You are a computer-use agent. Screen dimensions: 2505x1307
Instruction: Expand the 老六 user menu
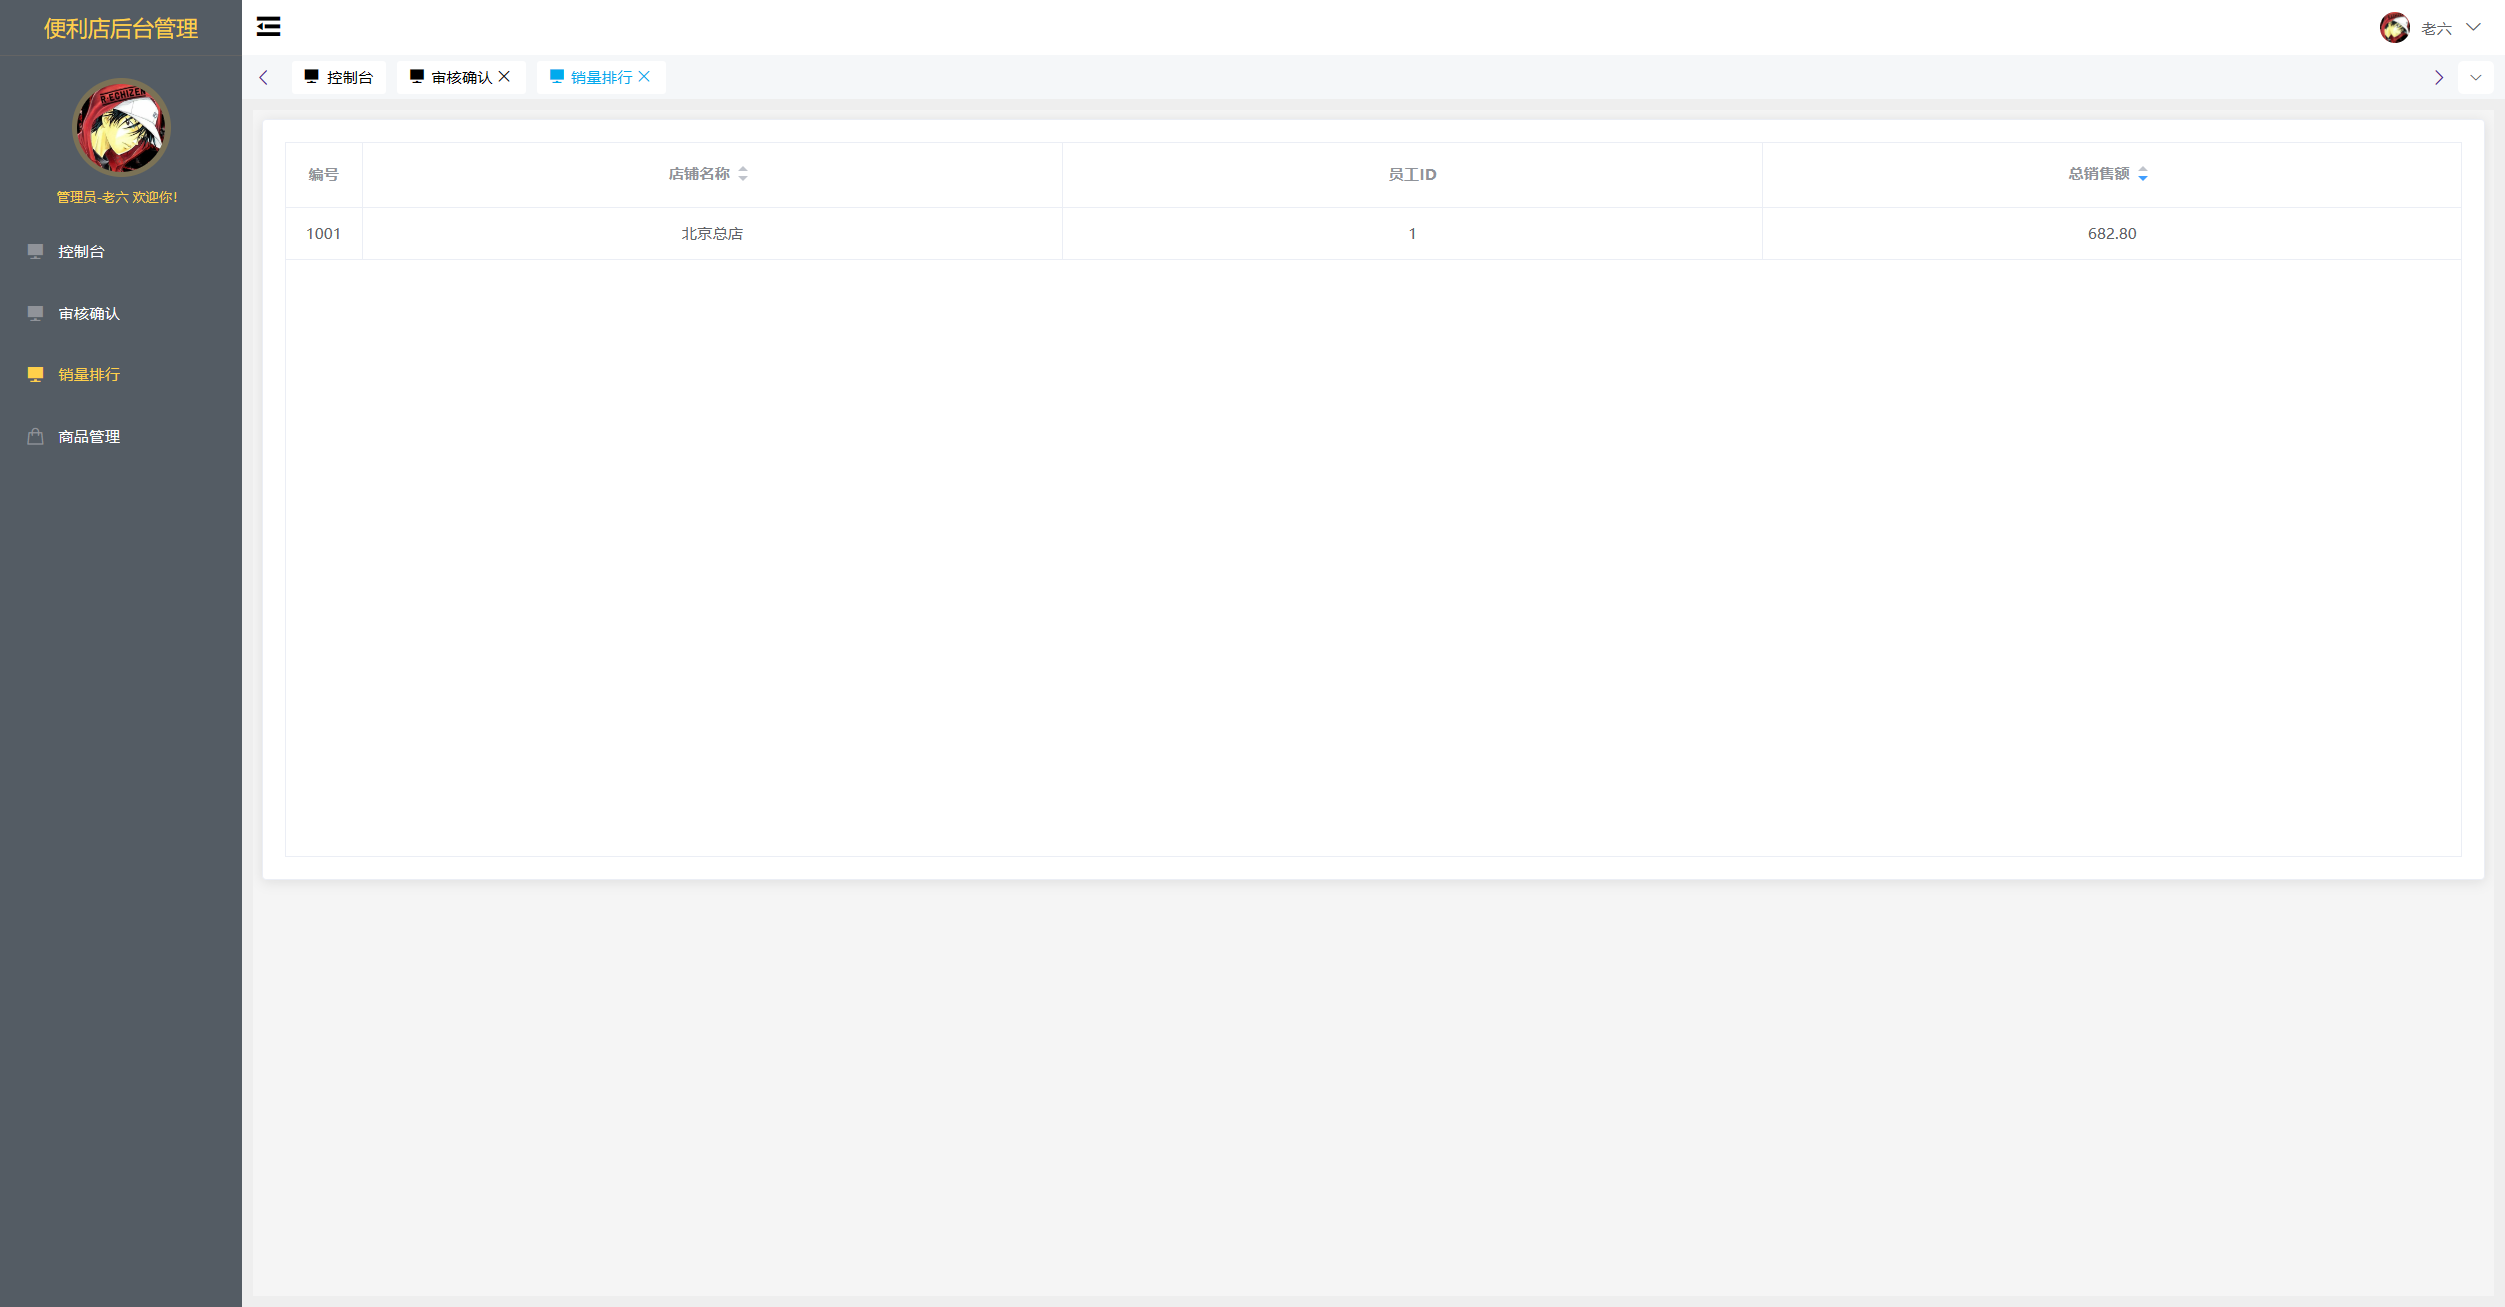pos(2473,27)
